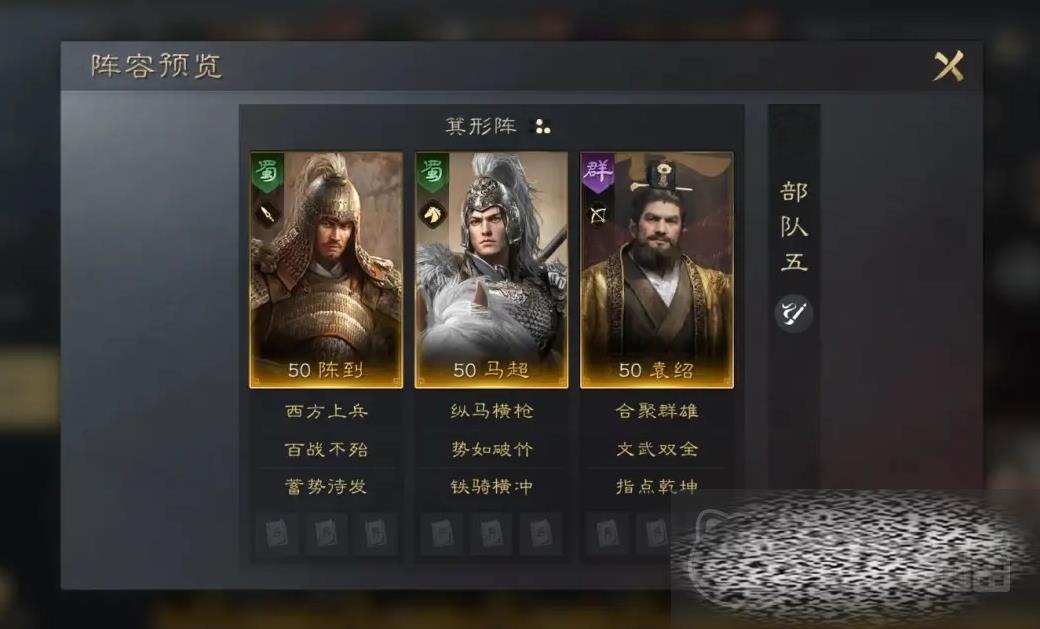Click the spear troop icon on 陈到's card
The image size is (1040, 629).
267,214
